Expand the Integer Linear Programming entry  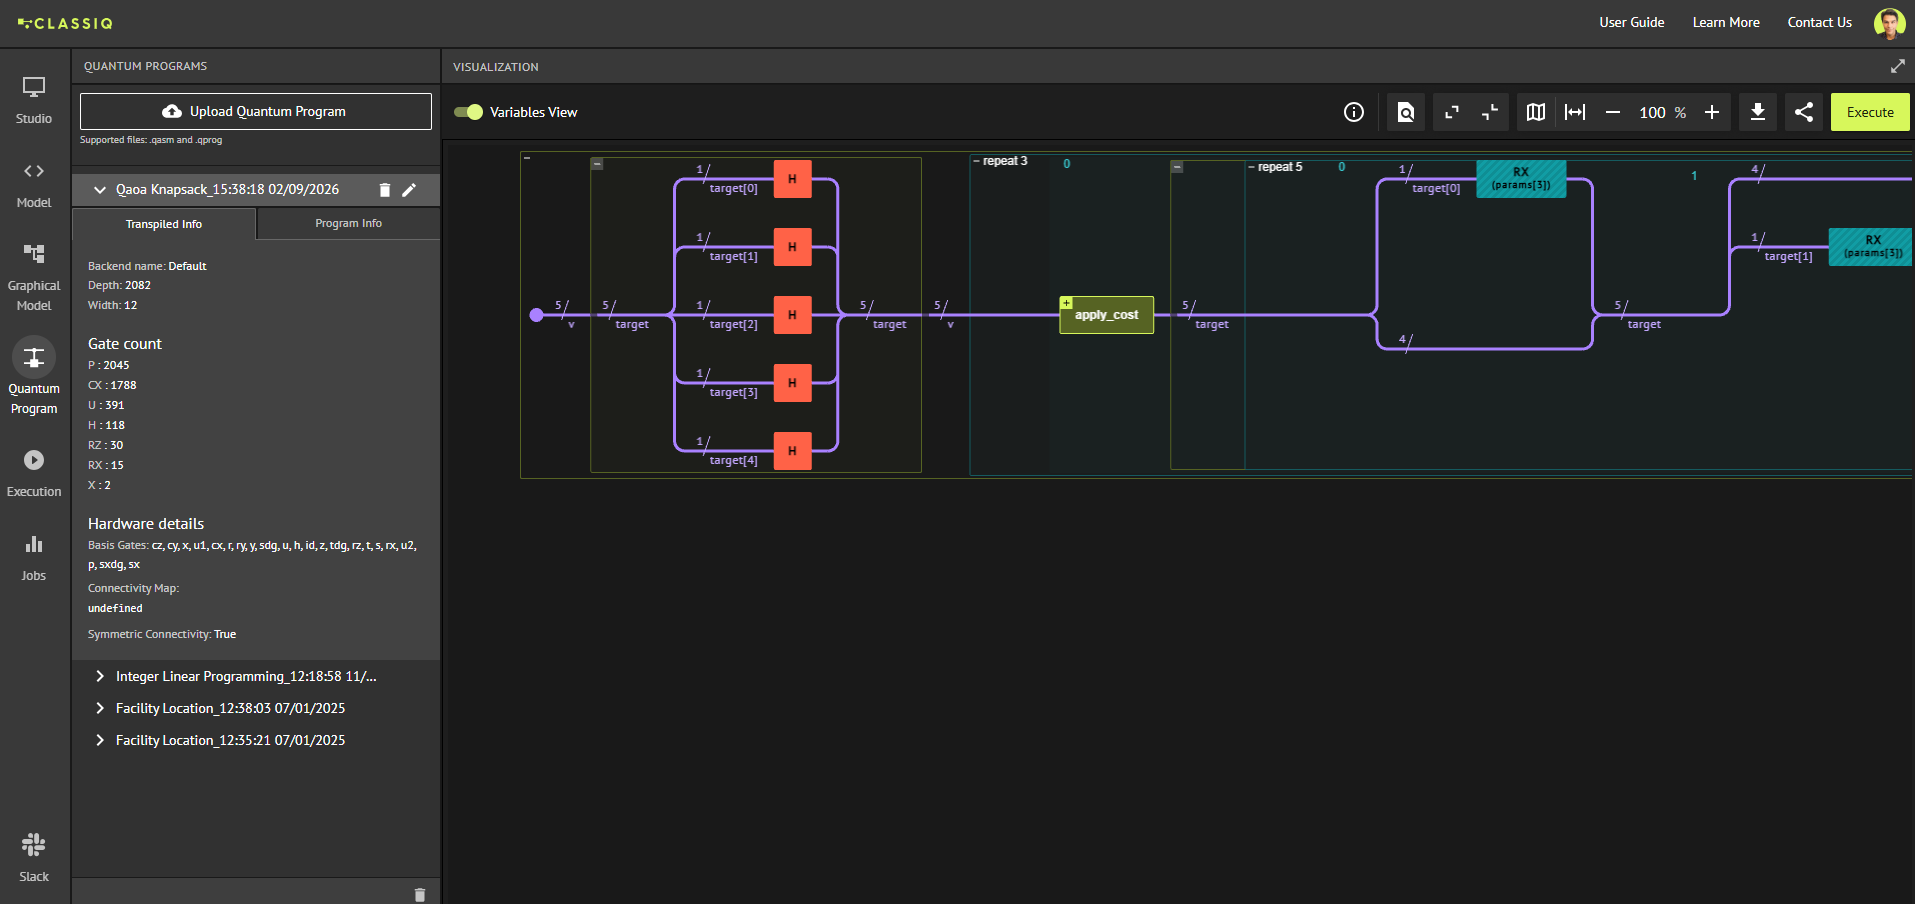click(x=99, y=676)
